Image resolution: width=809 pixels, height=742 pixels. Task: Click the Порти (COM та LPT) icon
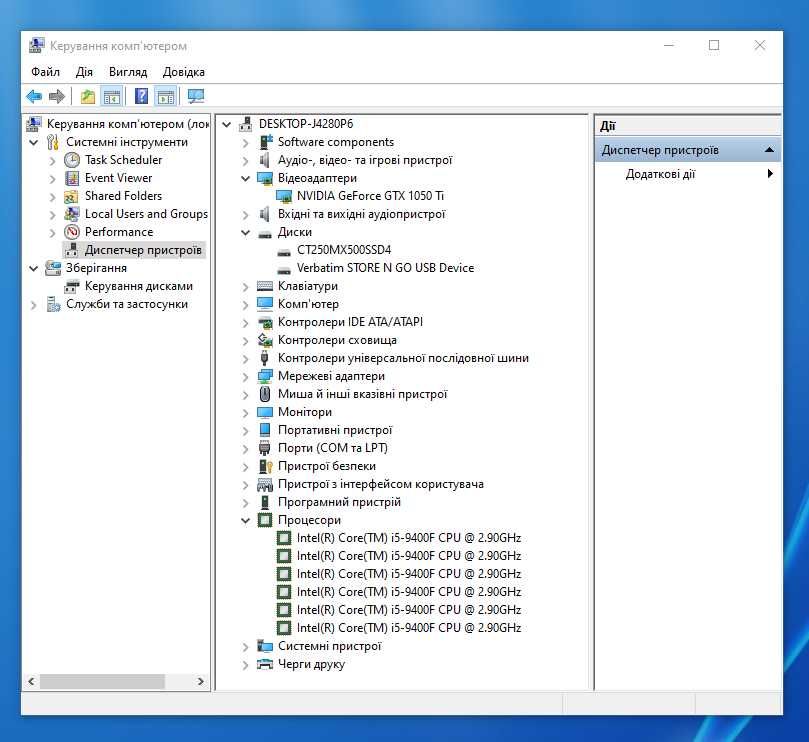(265, 448)
